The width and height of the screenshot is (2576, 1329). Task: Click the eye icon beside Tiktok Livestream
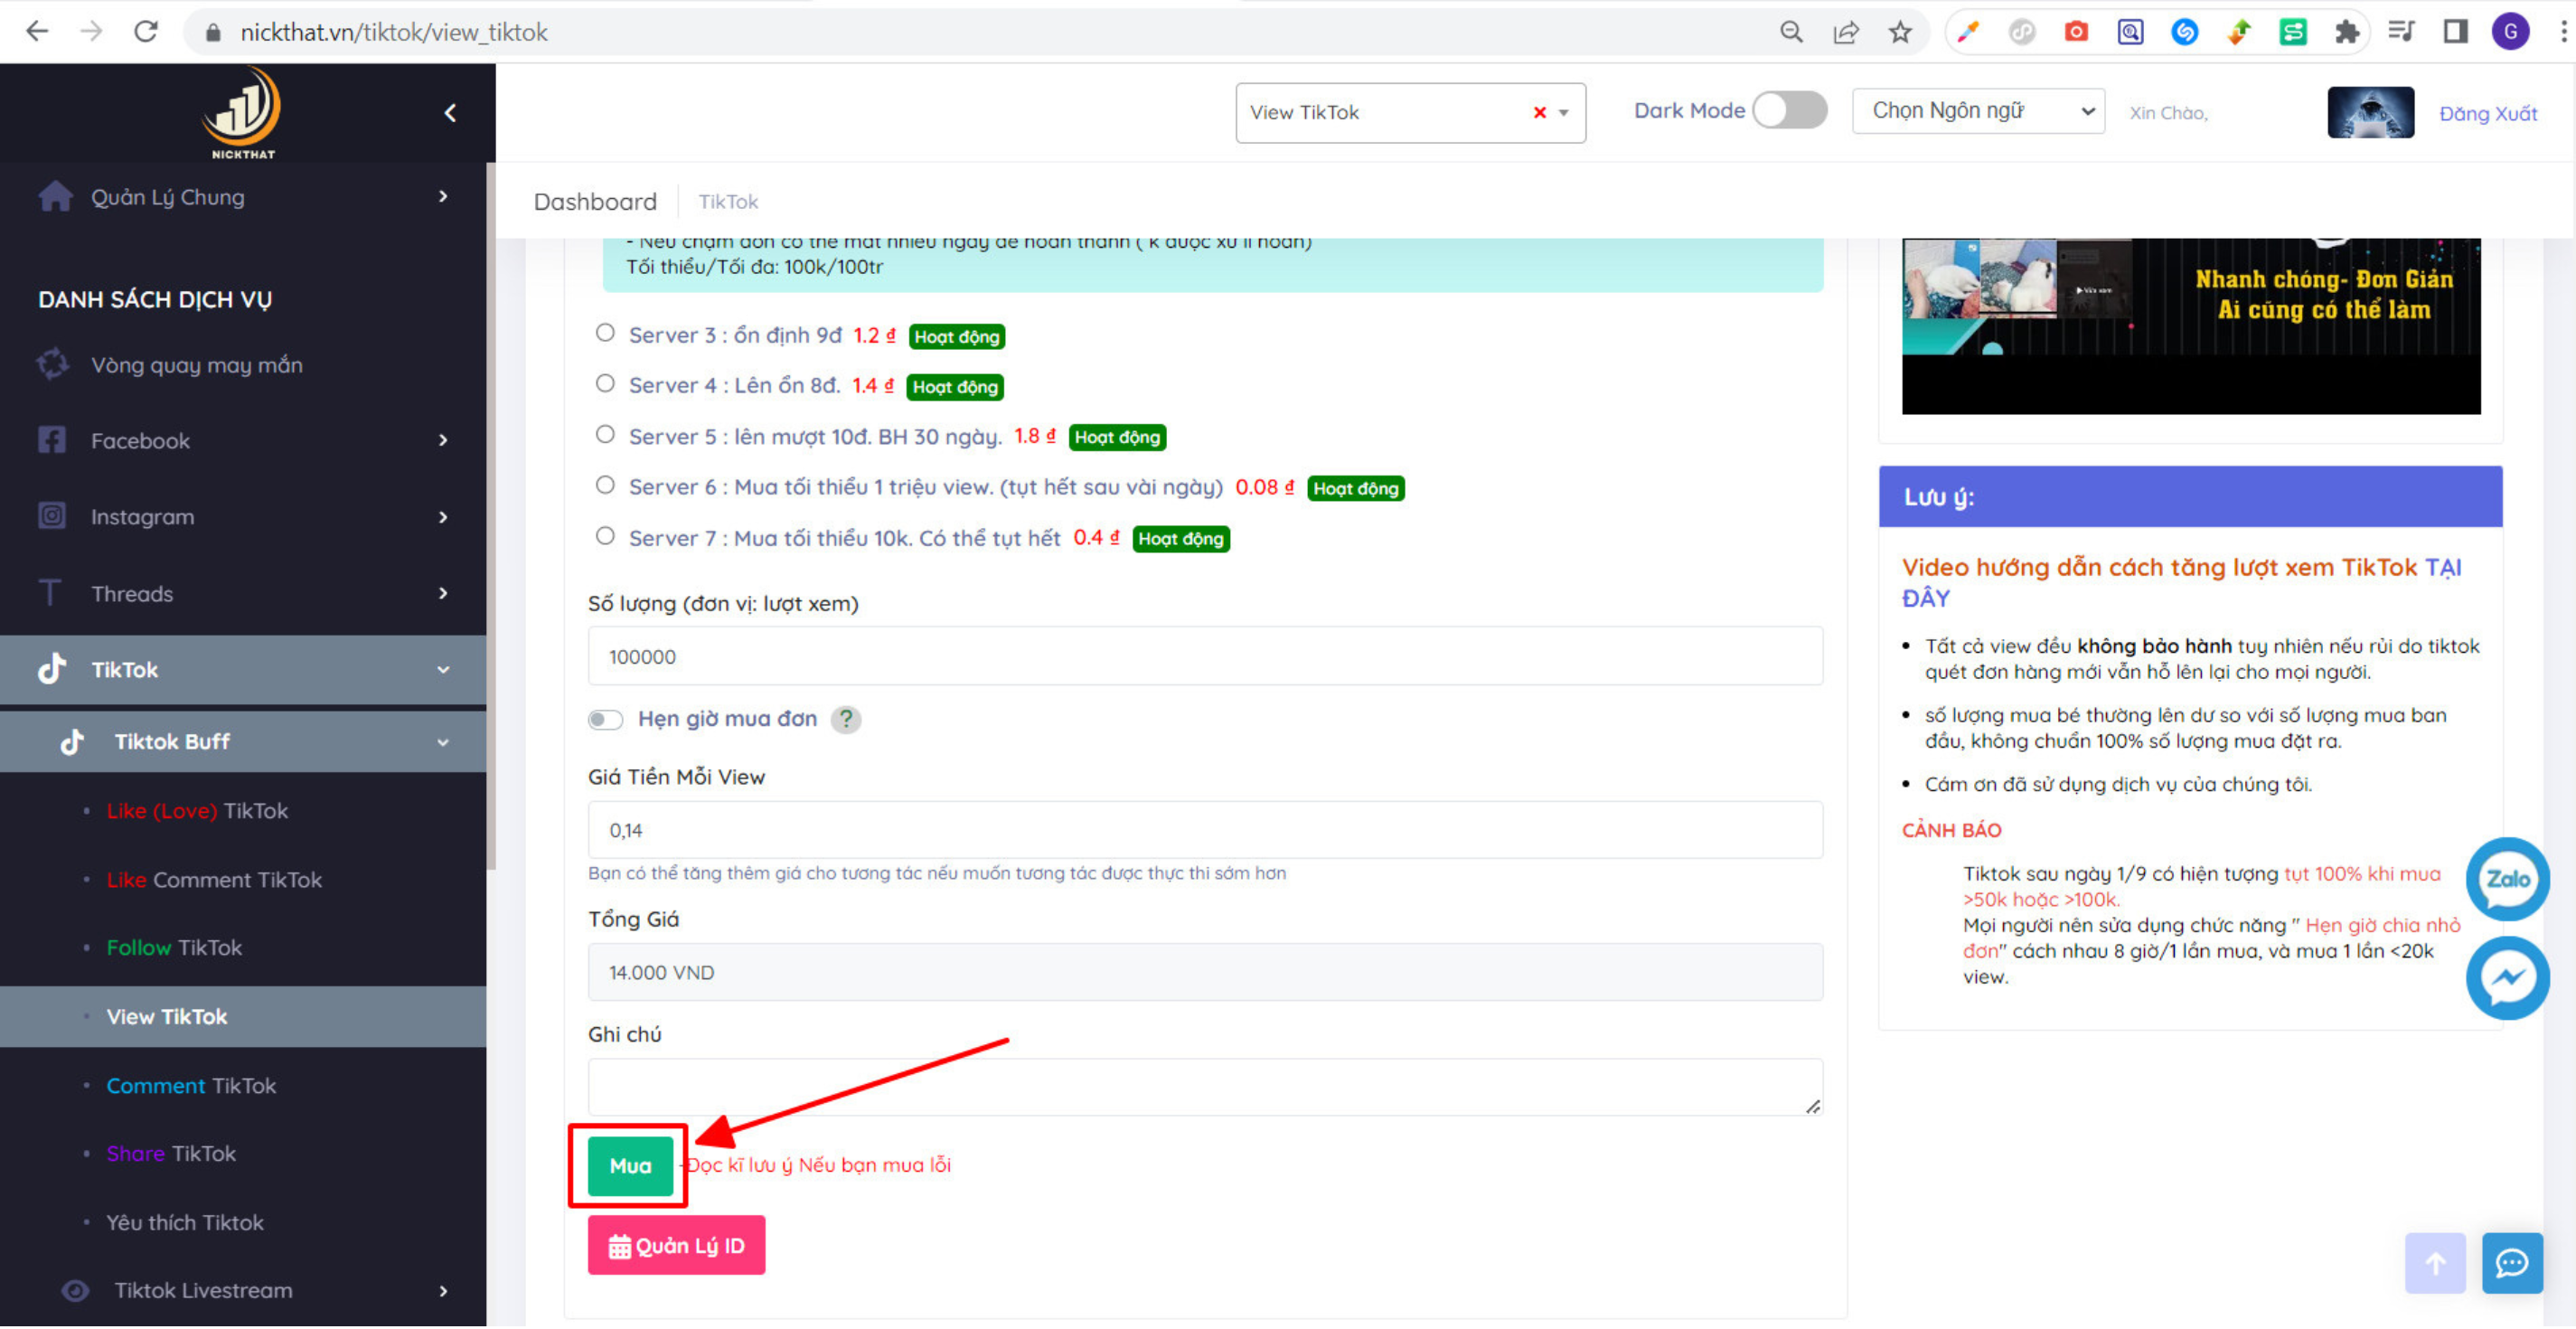75,1290
